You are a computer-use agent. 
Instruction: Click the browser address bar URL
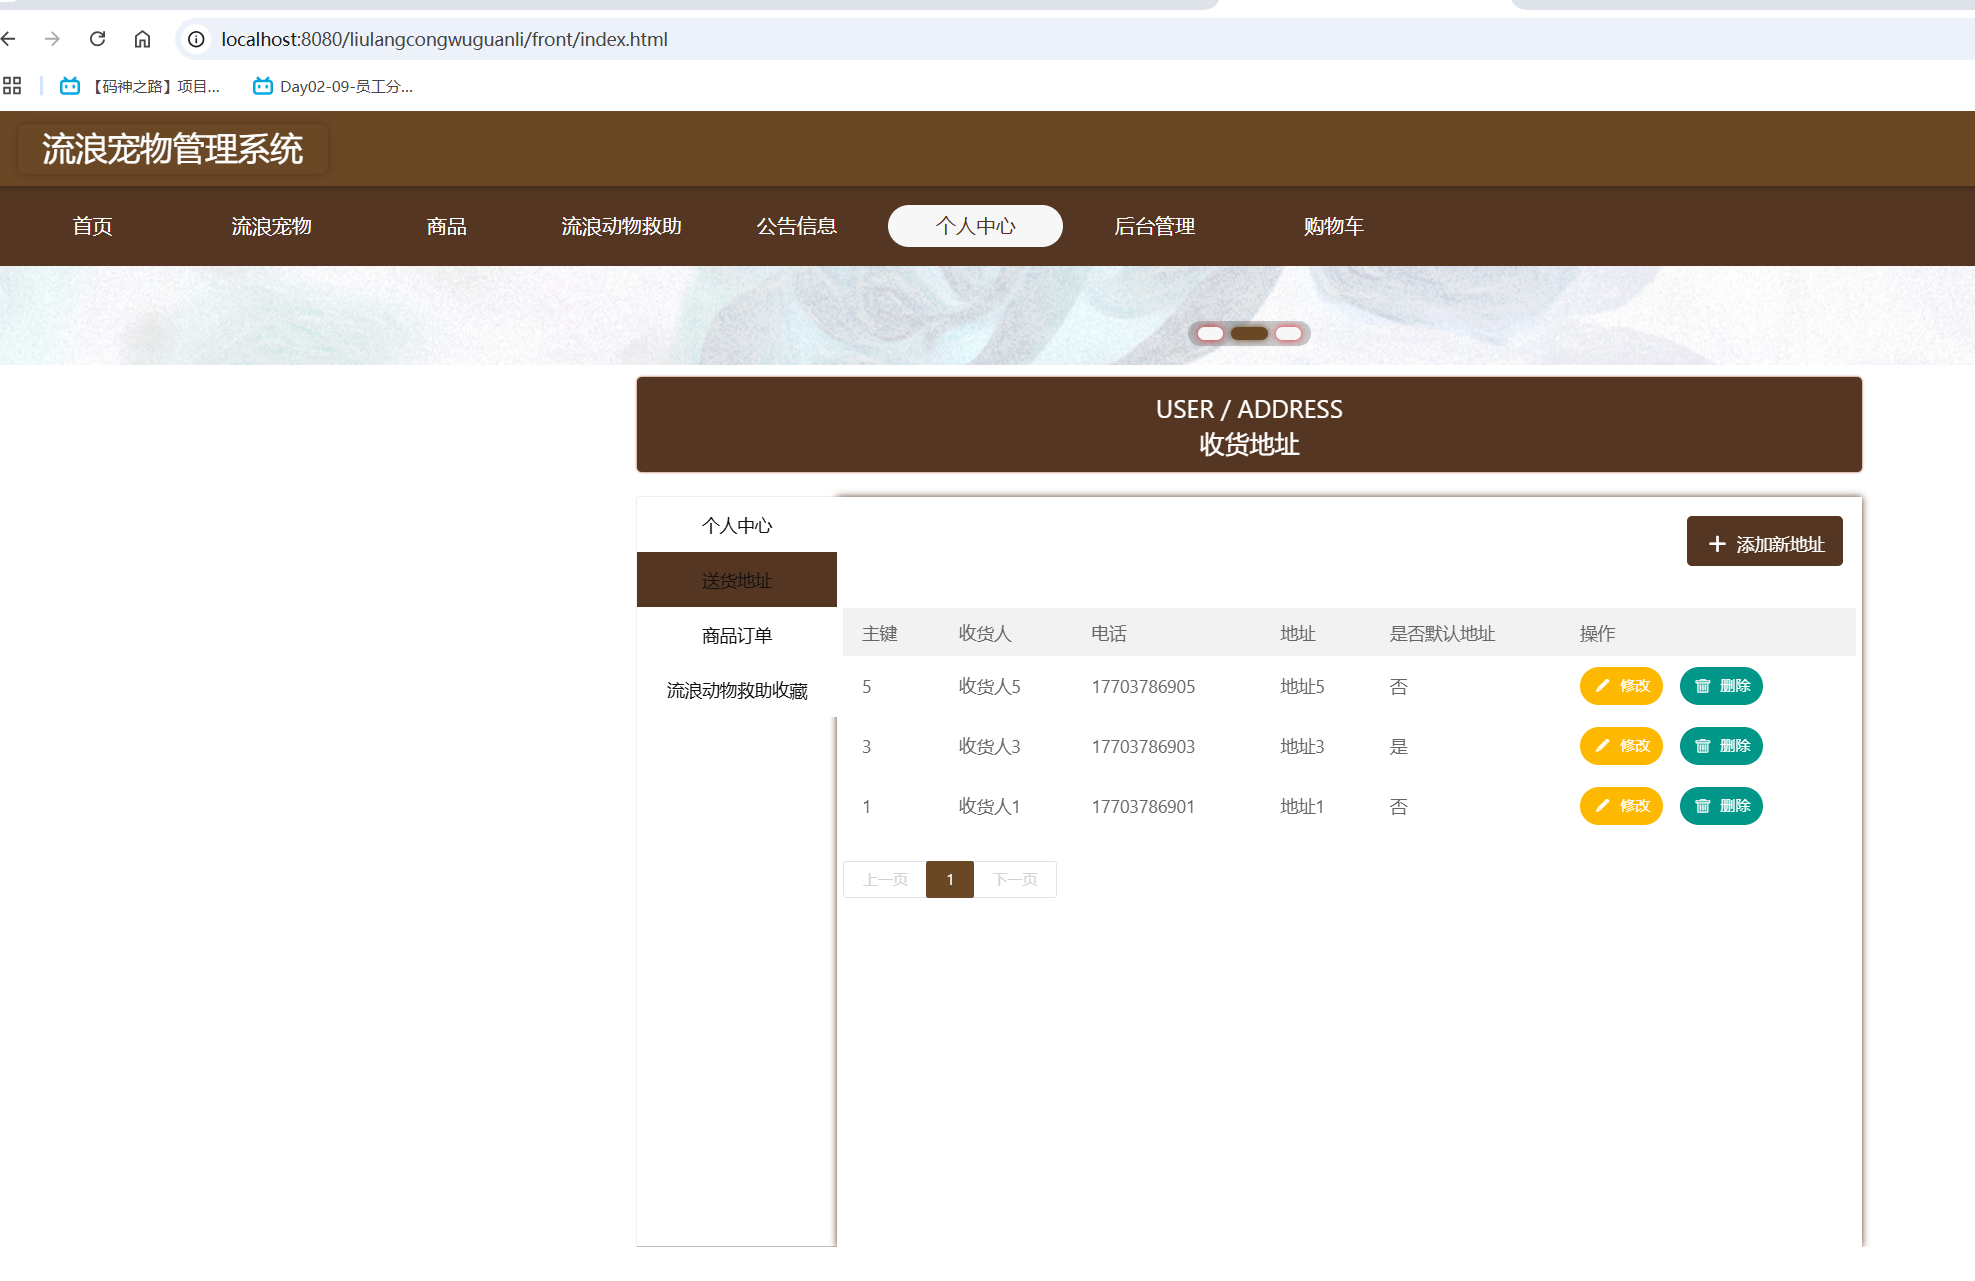[445, 39]
